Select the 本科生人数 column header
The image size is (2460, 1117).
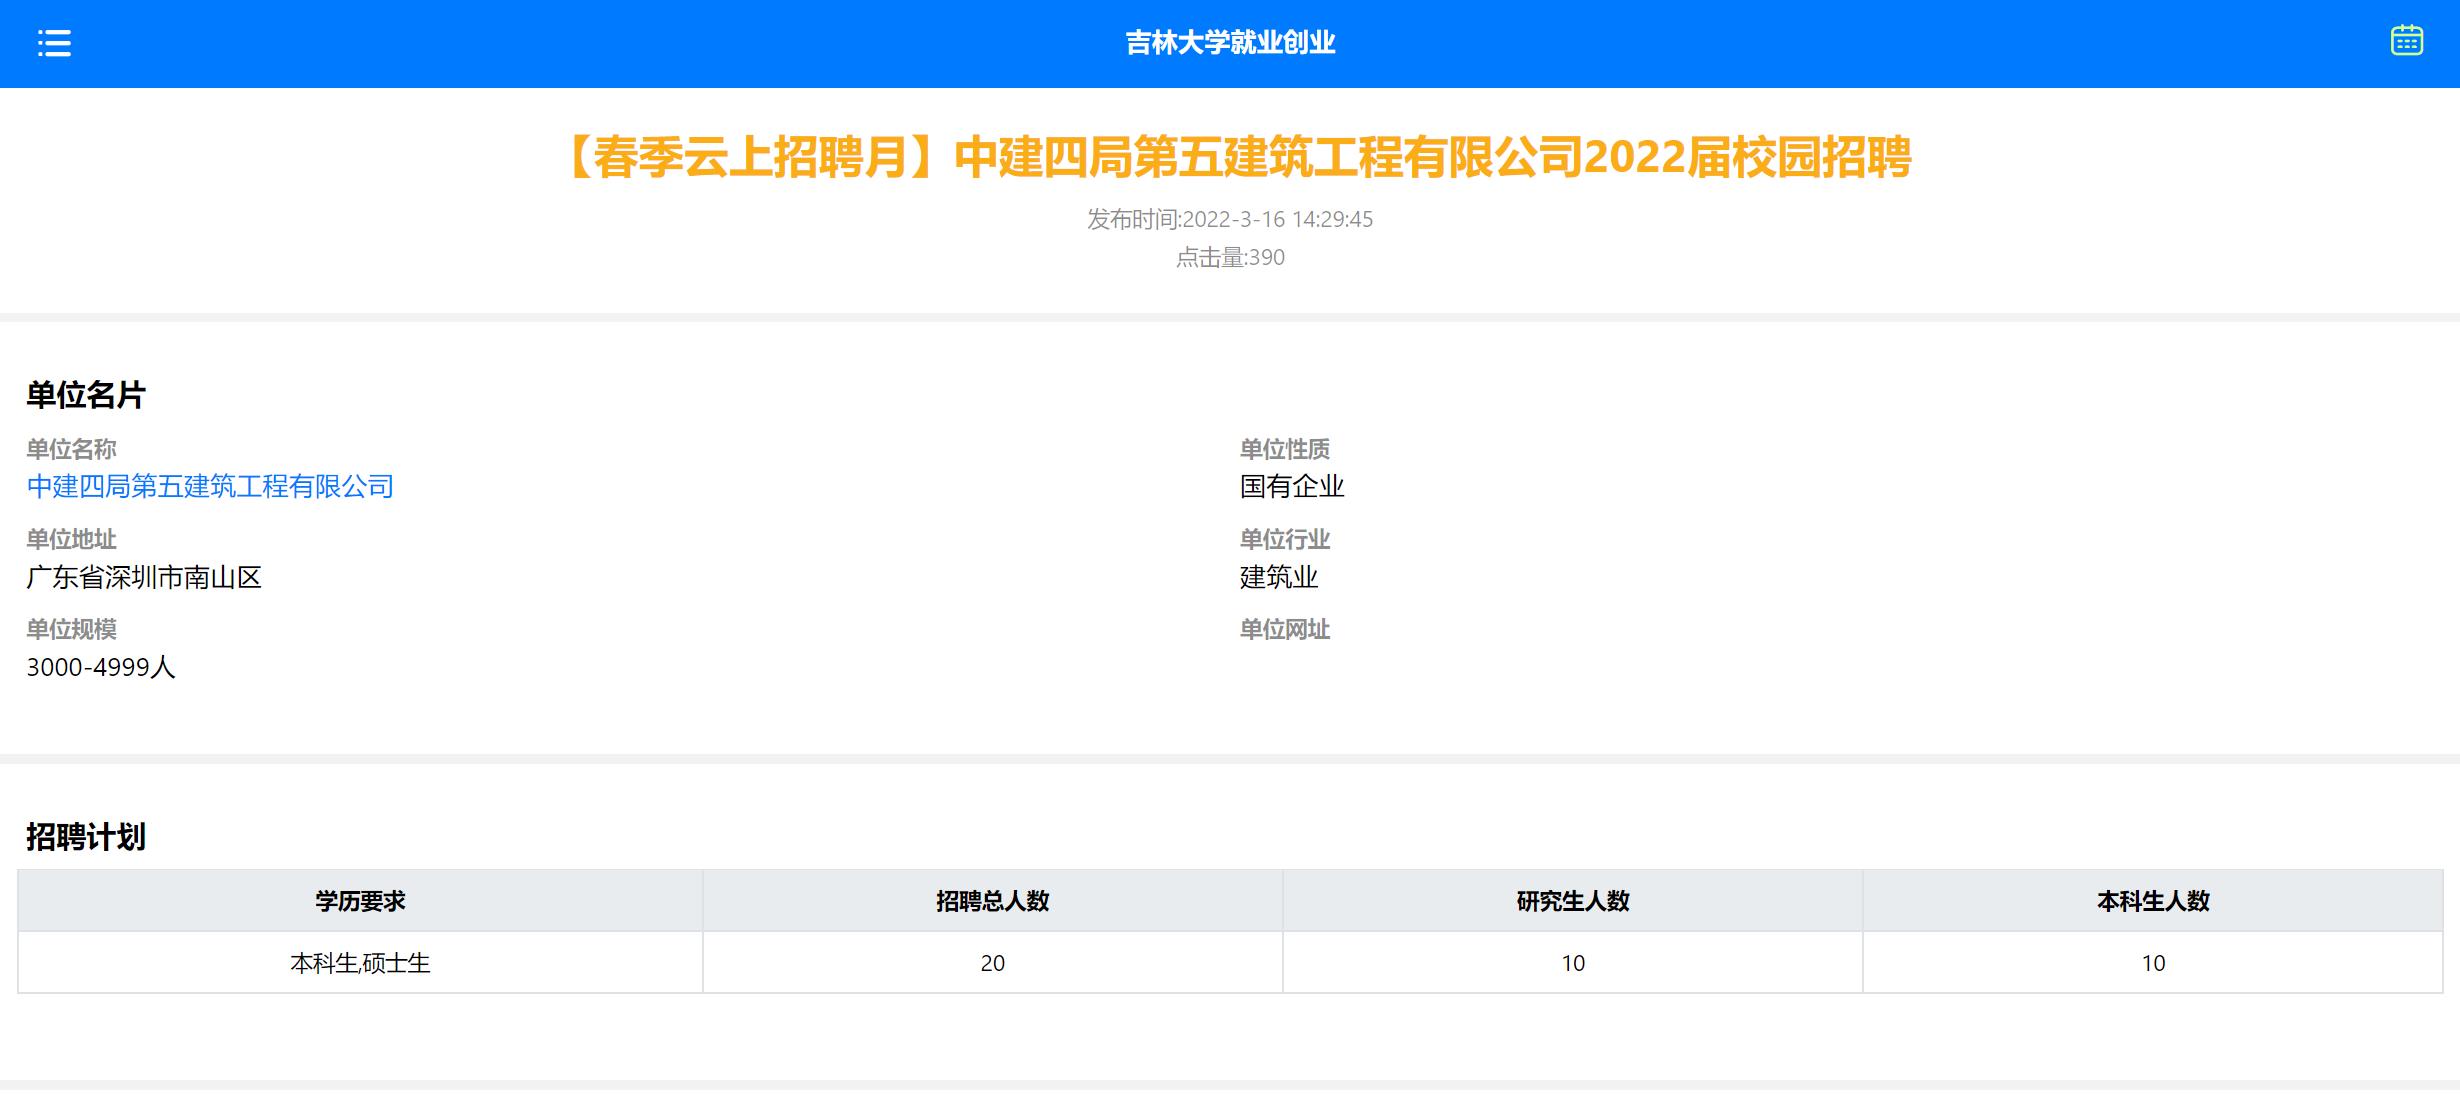click(2152, 901)
